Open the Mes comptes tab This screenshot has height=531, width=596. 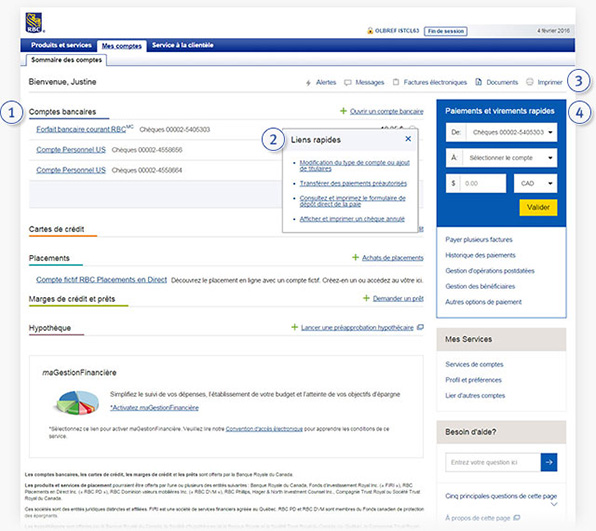pyautogui.click(x=122, y=46)
